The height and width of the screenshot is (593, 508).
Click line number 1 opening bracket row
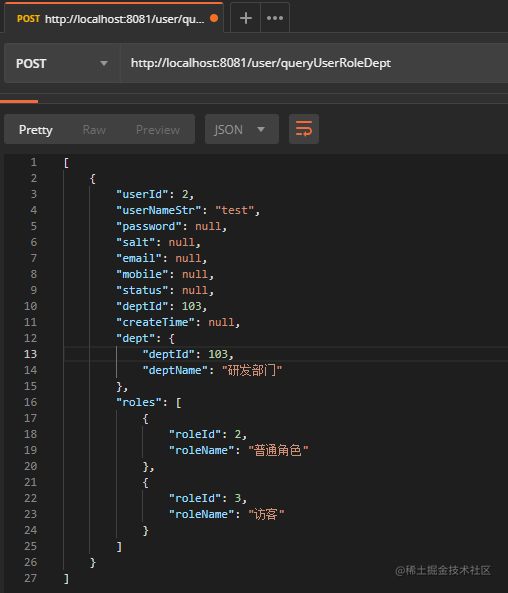tap(34, 163)
